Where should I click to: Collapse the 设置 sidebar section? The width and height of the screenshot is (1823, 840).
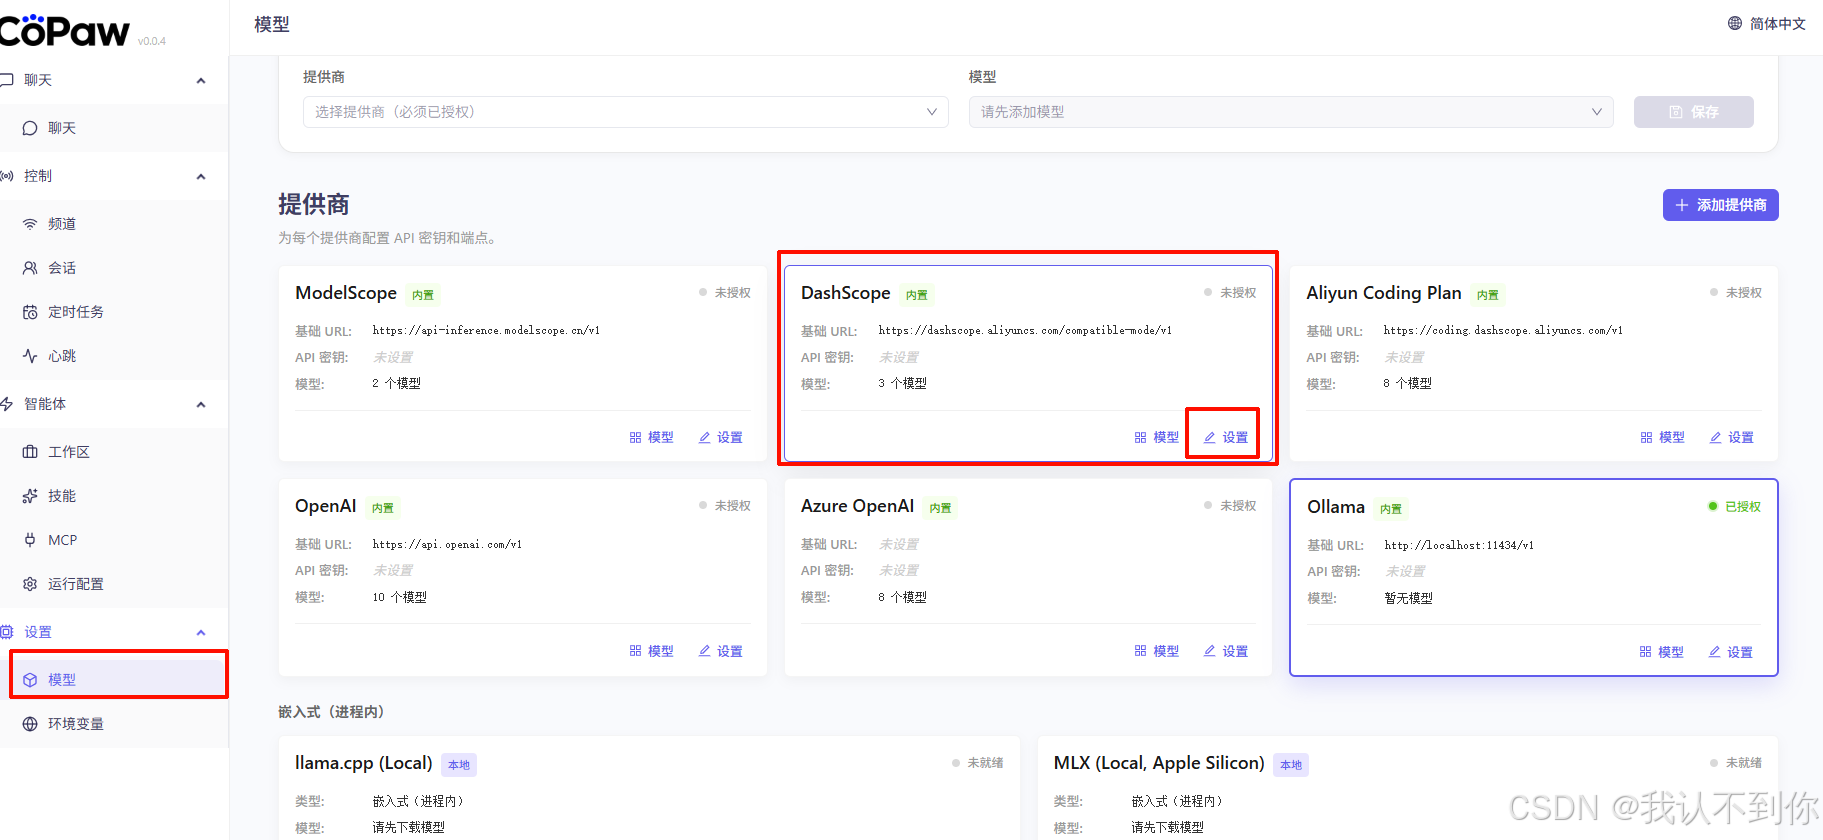tap(201, 632)
